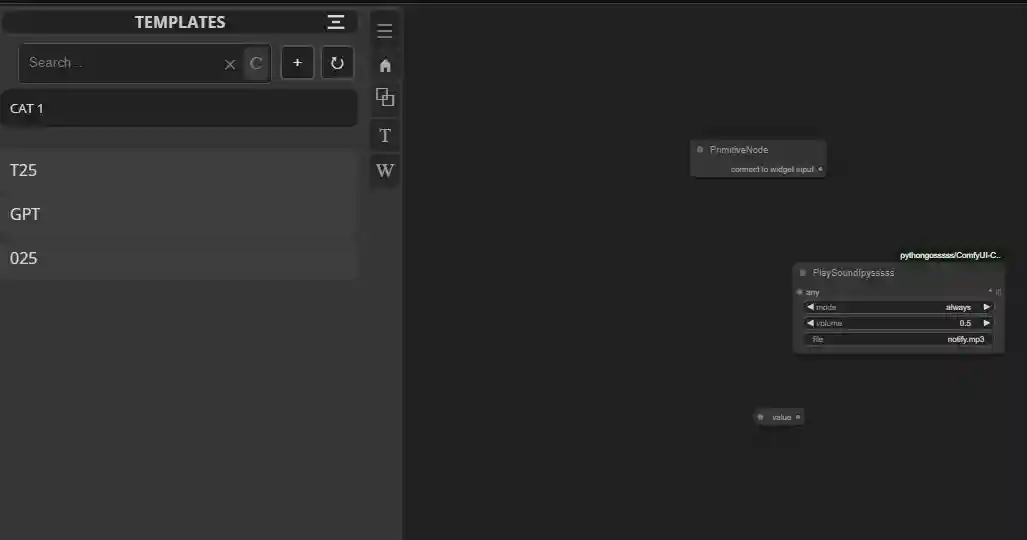Click the overlapping squares icon in the side toolbar
Viewport: 1027px width, 540px height.
[x=385, y=97]
